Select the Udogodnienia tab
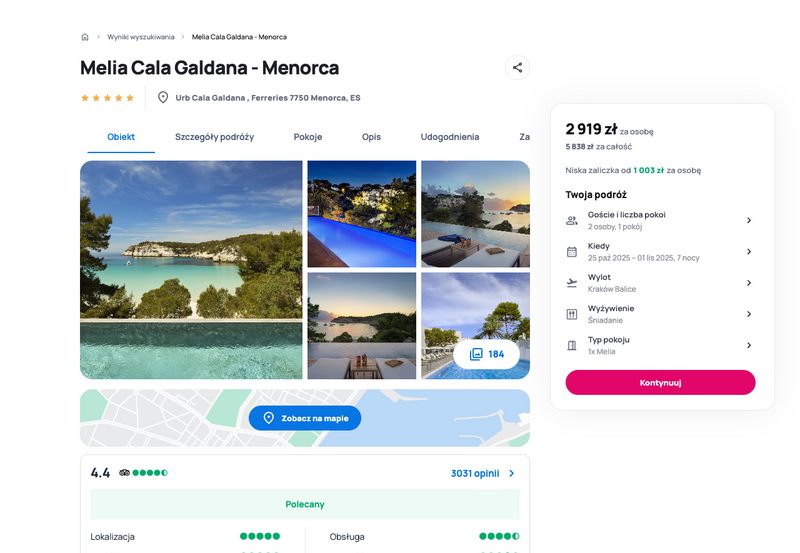The height and width of the screenshot is (553, 800). tap(449, 137)
